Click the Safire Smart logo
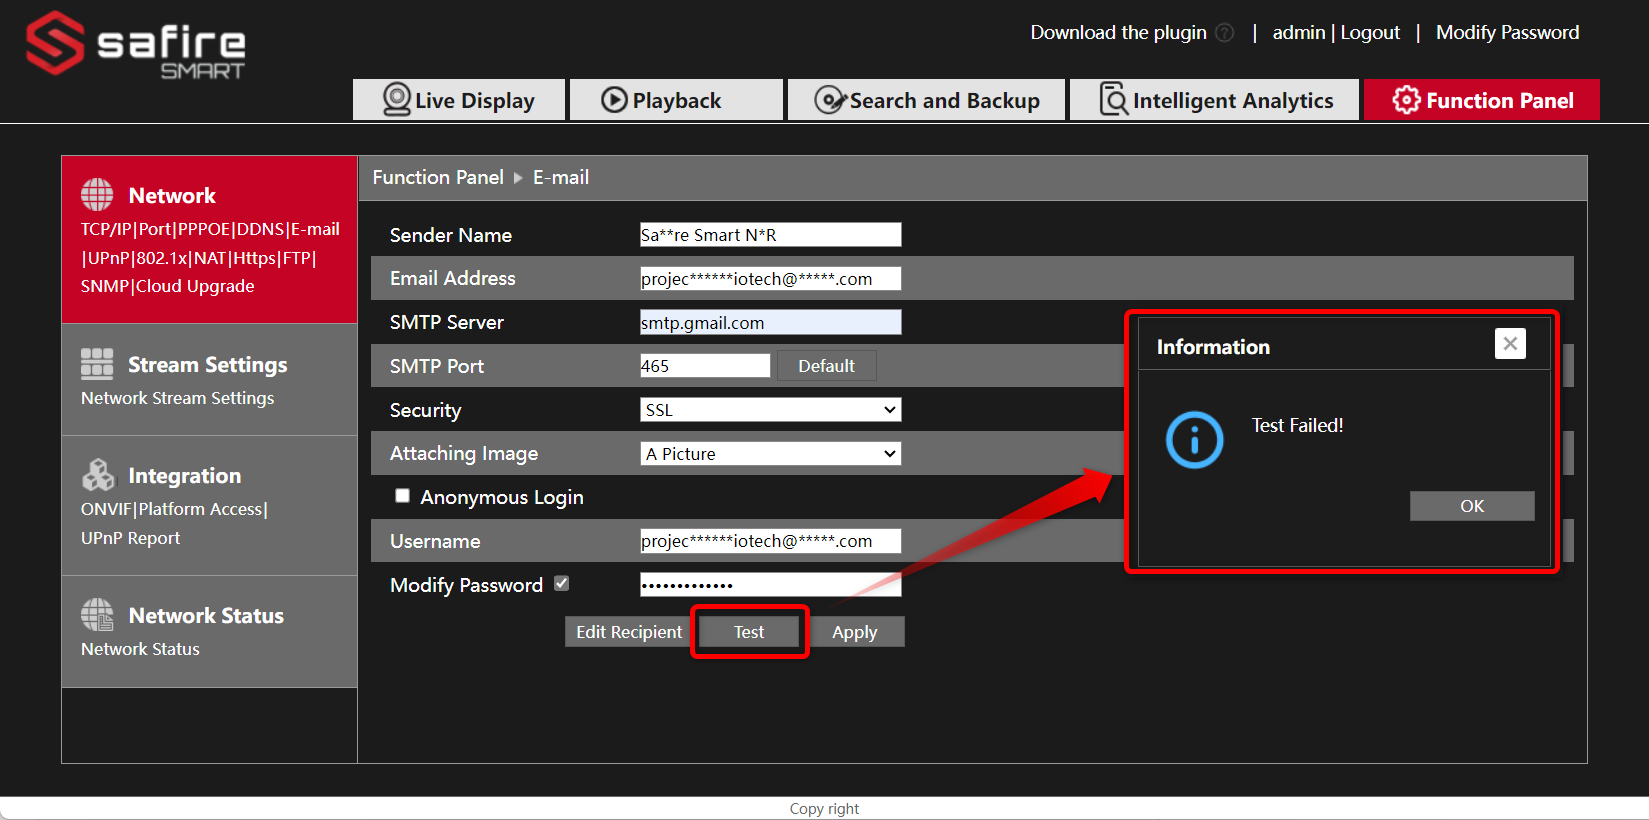This screenshot has height=820, width=1649. pyautogui.click(x=135, y=45)
